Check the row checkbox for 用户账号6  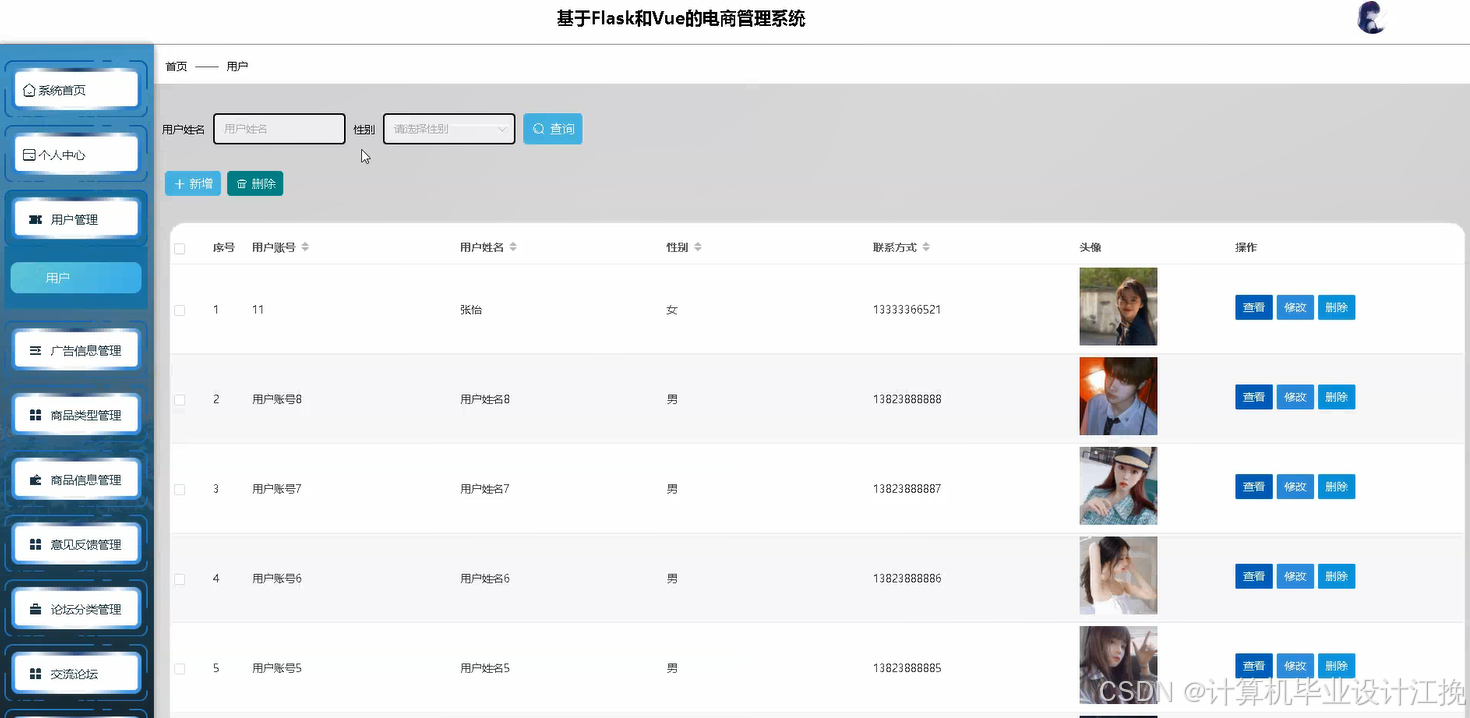[180, 579]
